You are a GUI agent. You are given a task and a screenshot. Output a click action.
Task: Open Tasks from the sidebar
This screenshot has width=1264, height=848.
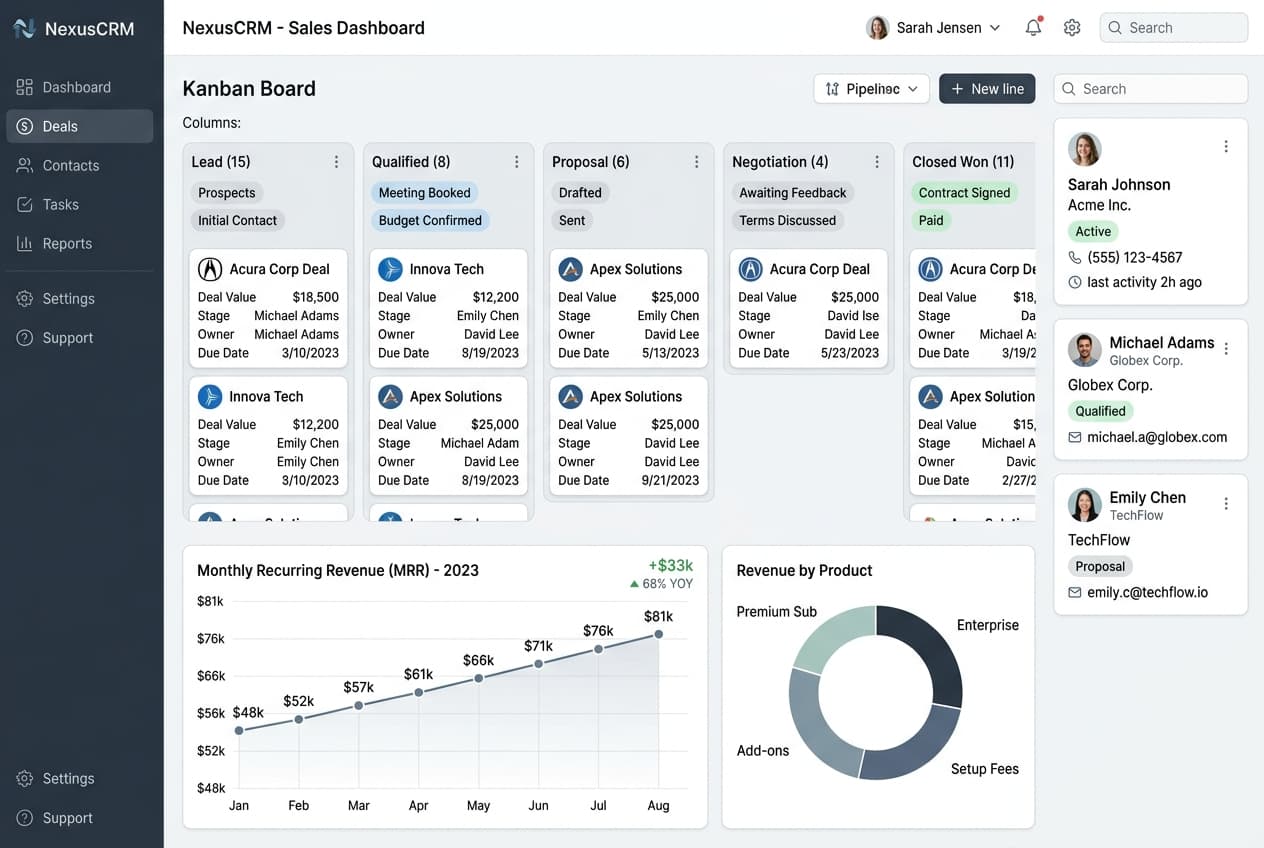click(80, 204)
